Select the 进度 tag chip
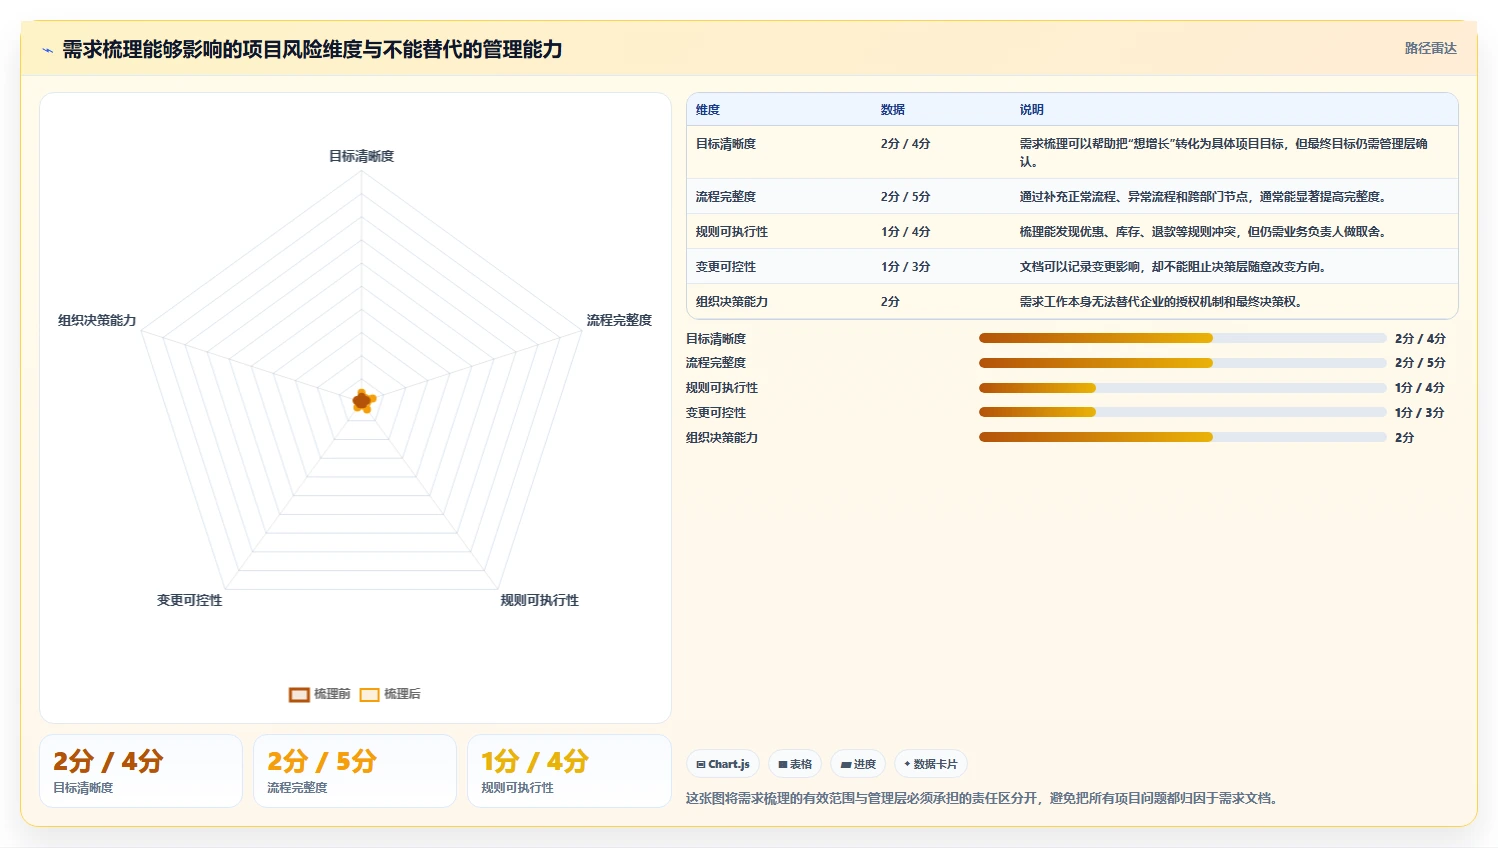1498x848 pixels. [x=858, y=764]
